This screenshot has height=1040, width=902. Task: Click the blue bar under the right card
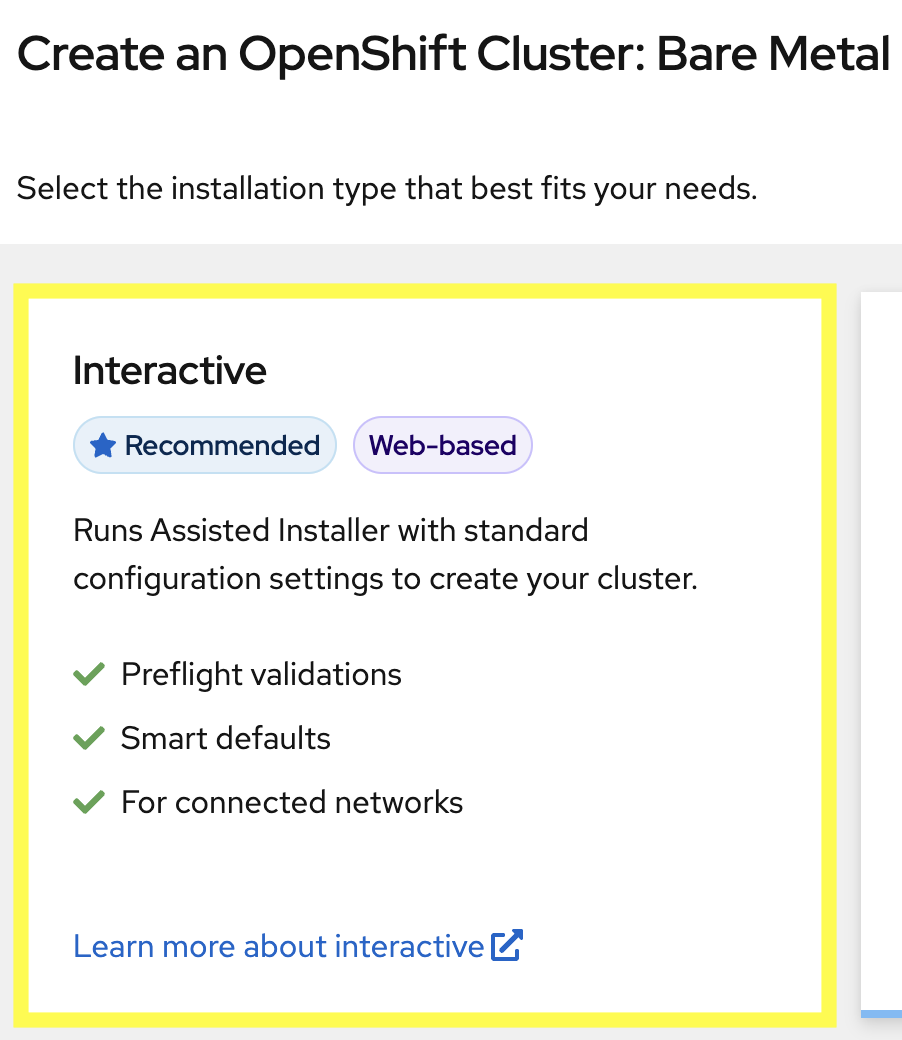[x=882, y=1014]
